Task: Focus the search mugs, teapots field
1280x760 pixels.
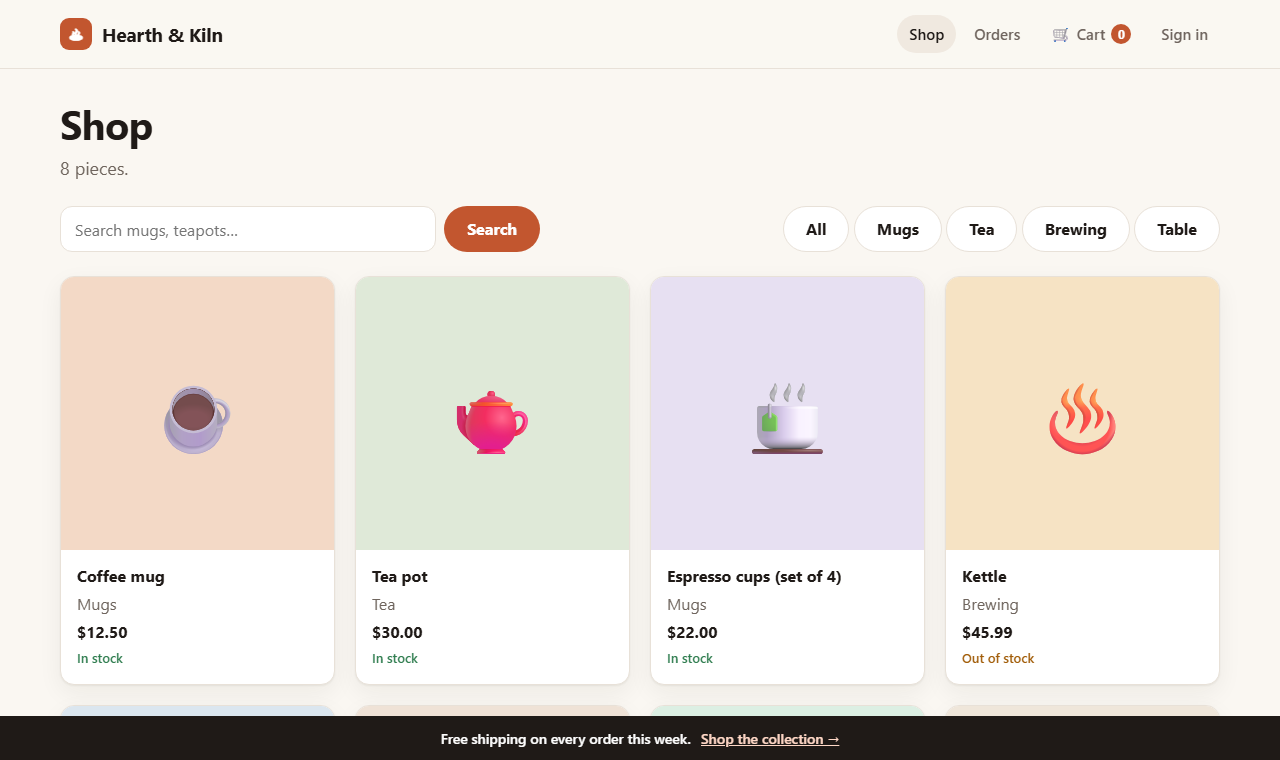Action: coord(248,229)
